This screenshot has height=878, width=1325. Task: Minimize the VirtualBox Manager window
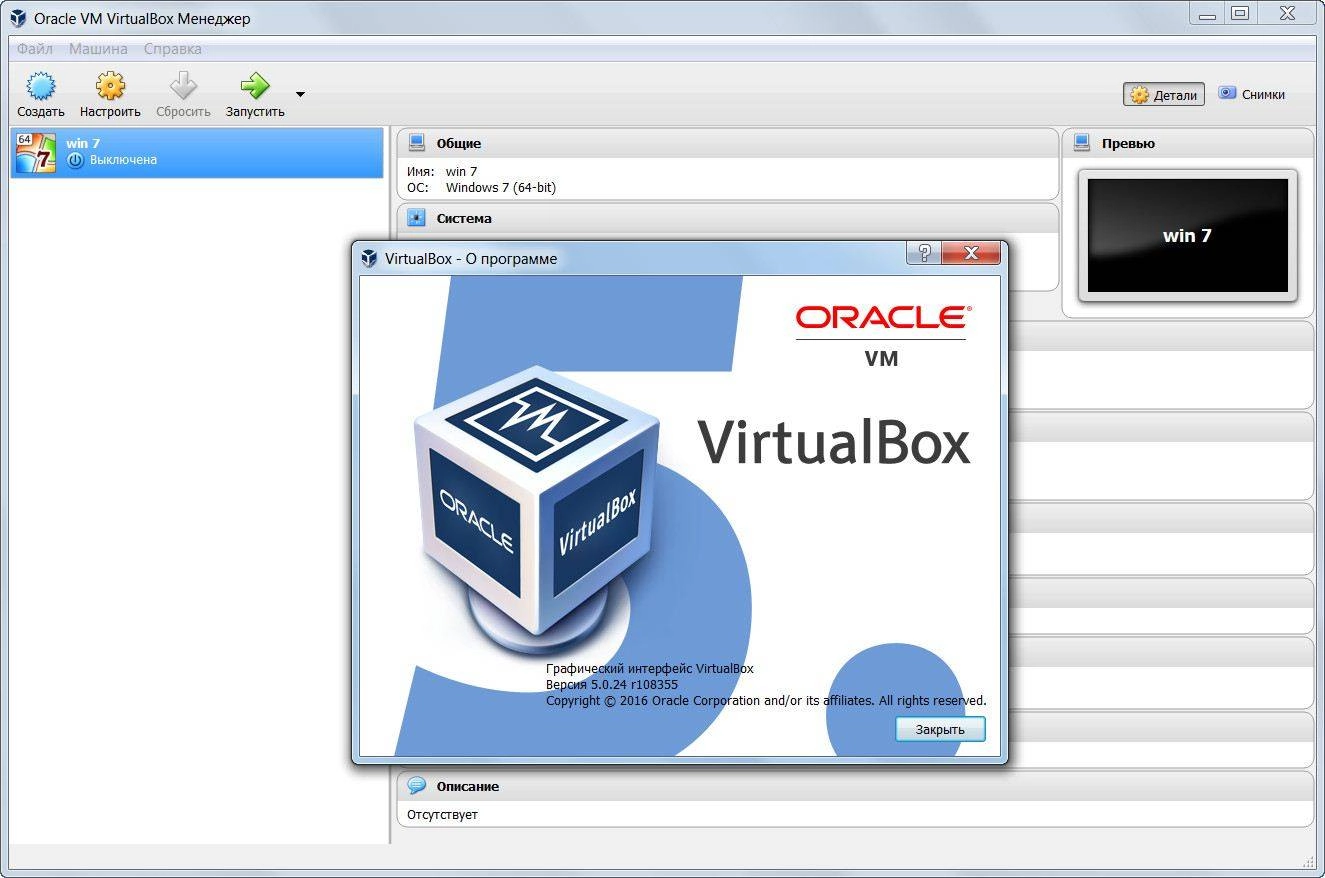(1205, 13)
